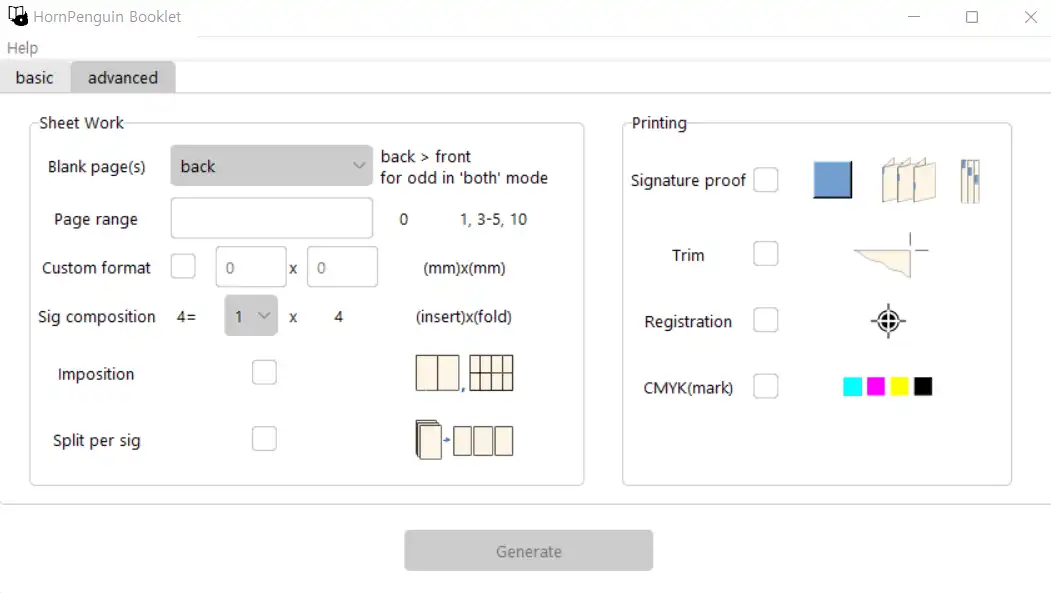
Task: Check the Custom format checkbox
Action: coord(183,267)
